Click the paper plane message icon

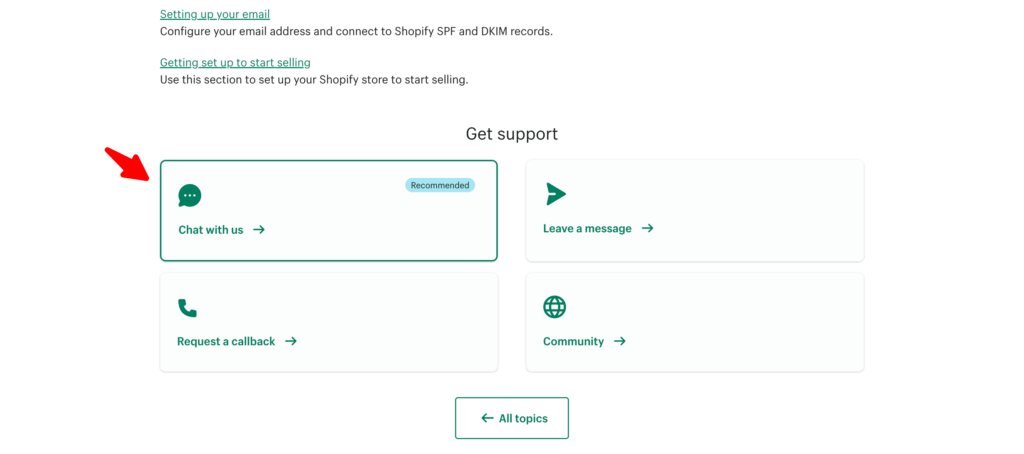pyautogui.click(x=555, y=194)
